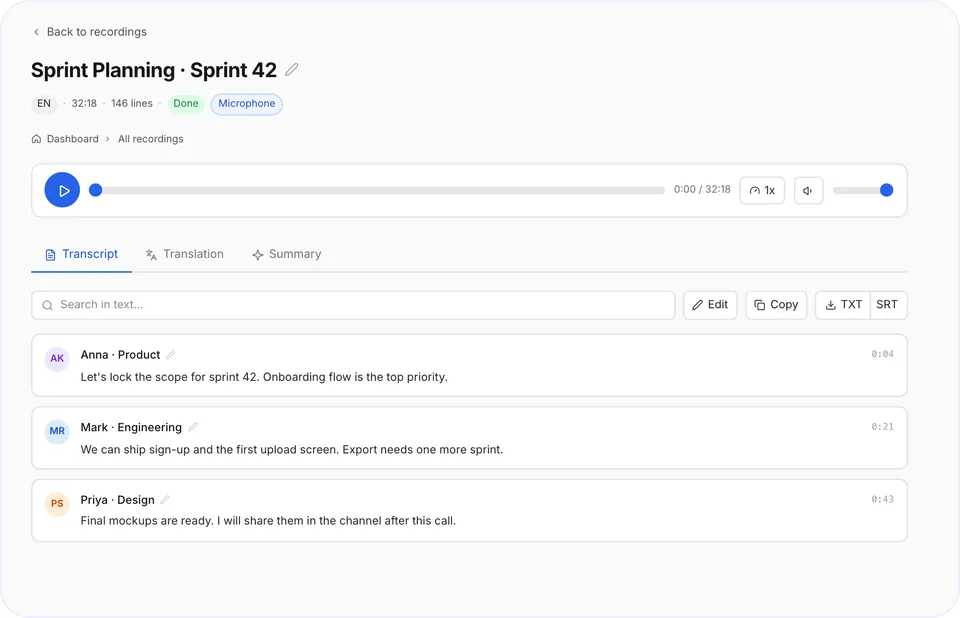Click the 0:00 / 32:18 time display

702,190
